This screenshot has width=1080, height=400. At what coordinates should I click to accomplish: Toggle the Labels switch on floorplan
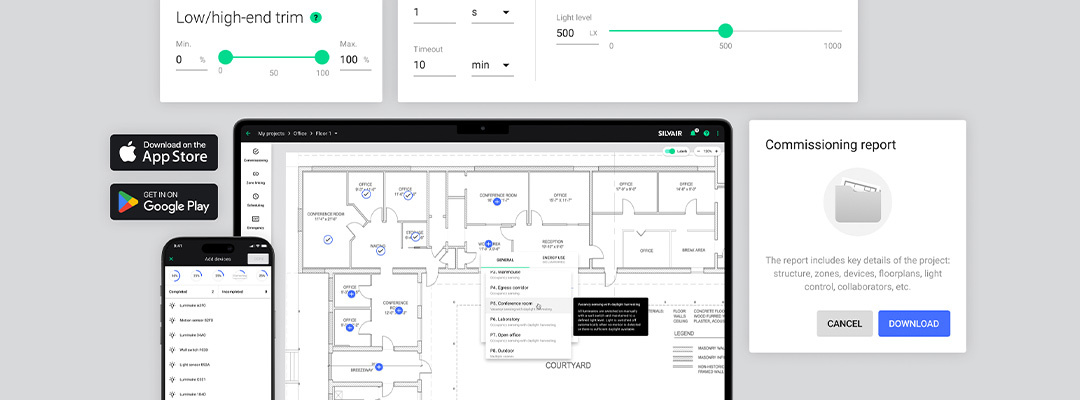[671, 151]
